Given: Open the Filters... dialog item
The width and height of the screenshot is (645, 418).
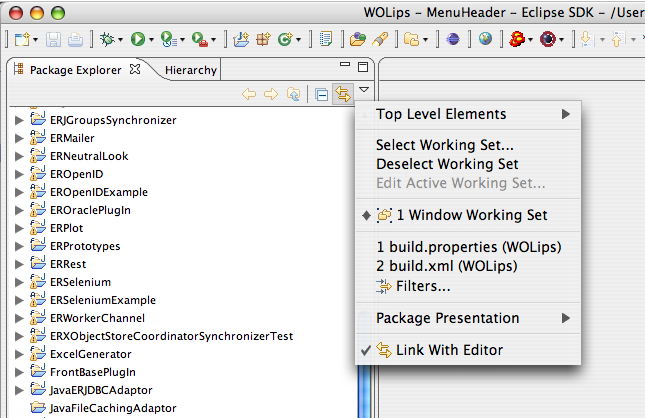Looking at the screenshot, I should (469, 286).
